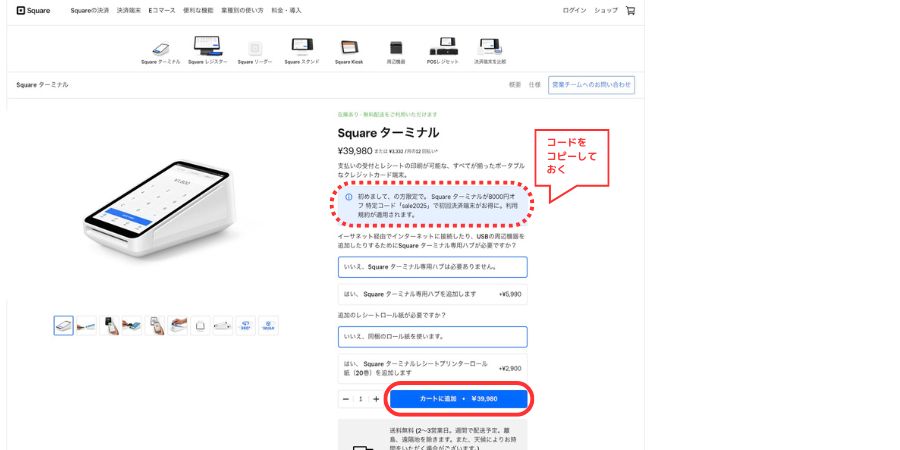Image resolution: width=900 pixels, height=450 pixels.
Task: Increase quantity with the plus button
Action: [x=376, y=399]
